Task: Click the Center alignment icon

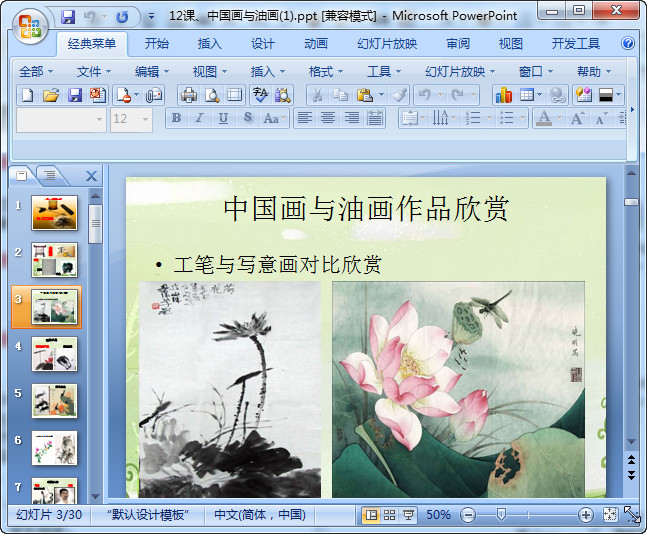Action: click(328, 118)
